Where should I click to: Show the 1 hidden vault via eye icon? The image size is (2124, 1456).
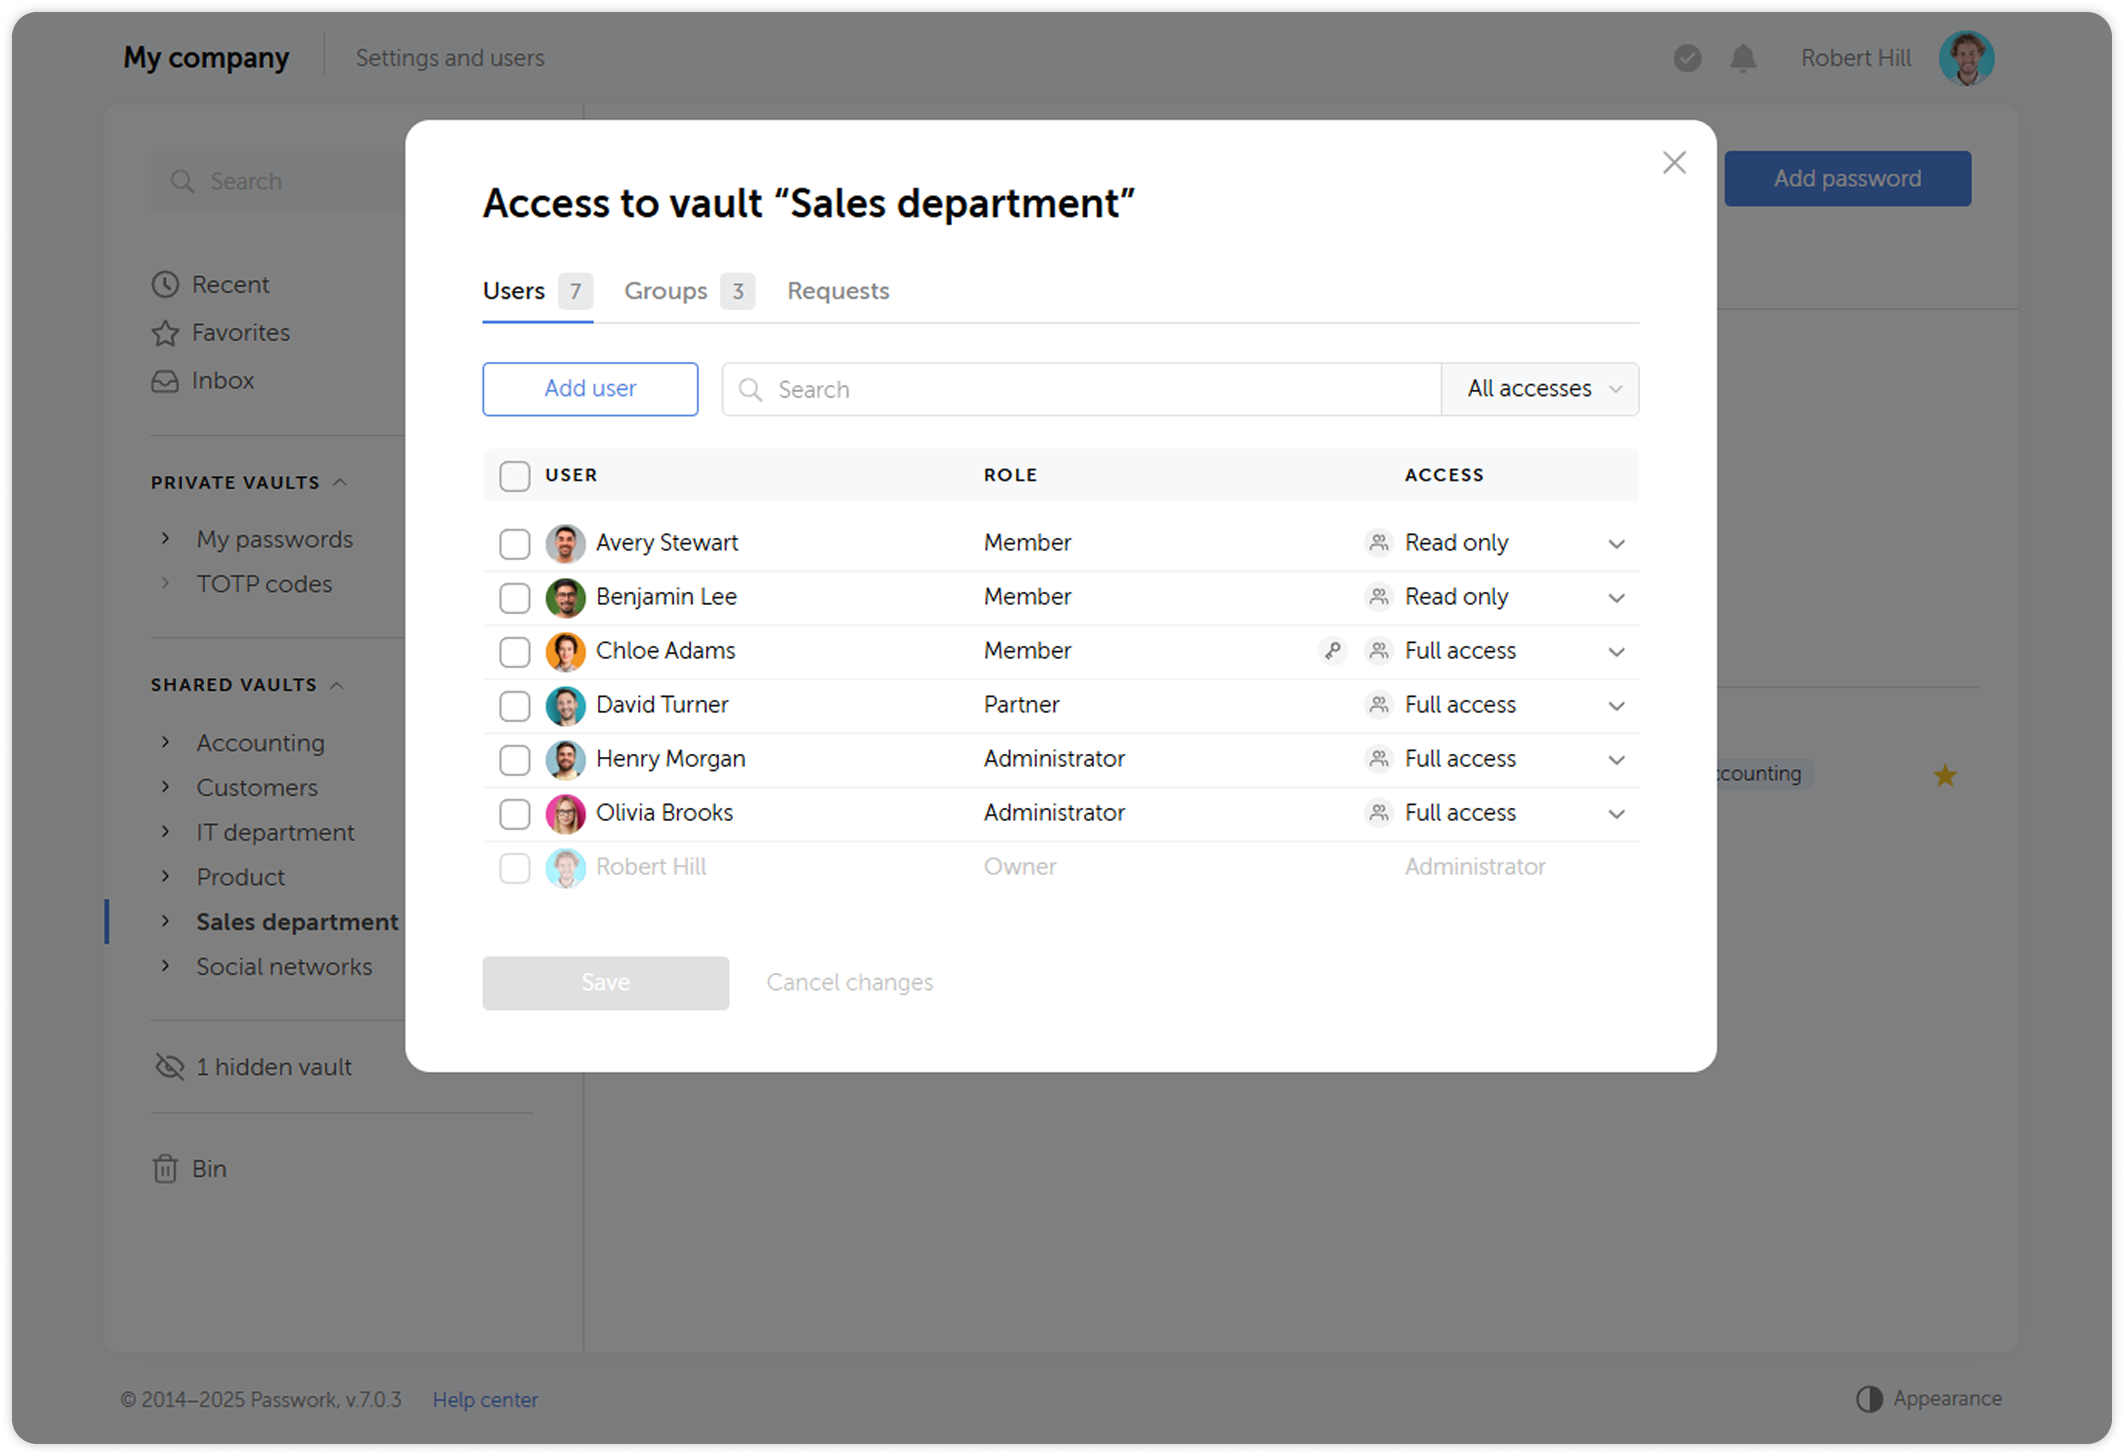pyautogui.click(x=169, y=1066)
